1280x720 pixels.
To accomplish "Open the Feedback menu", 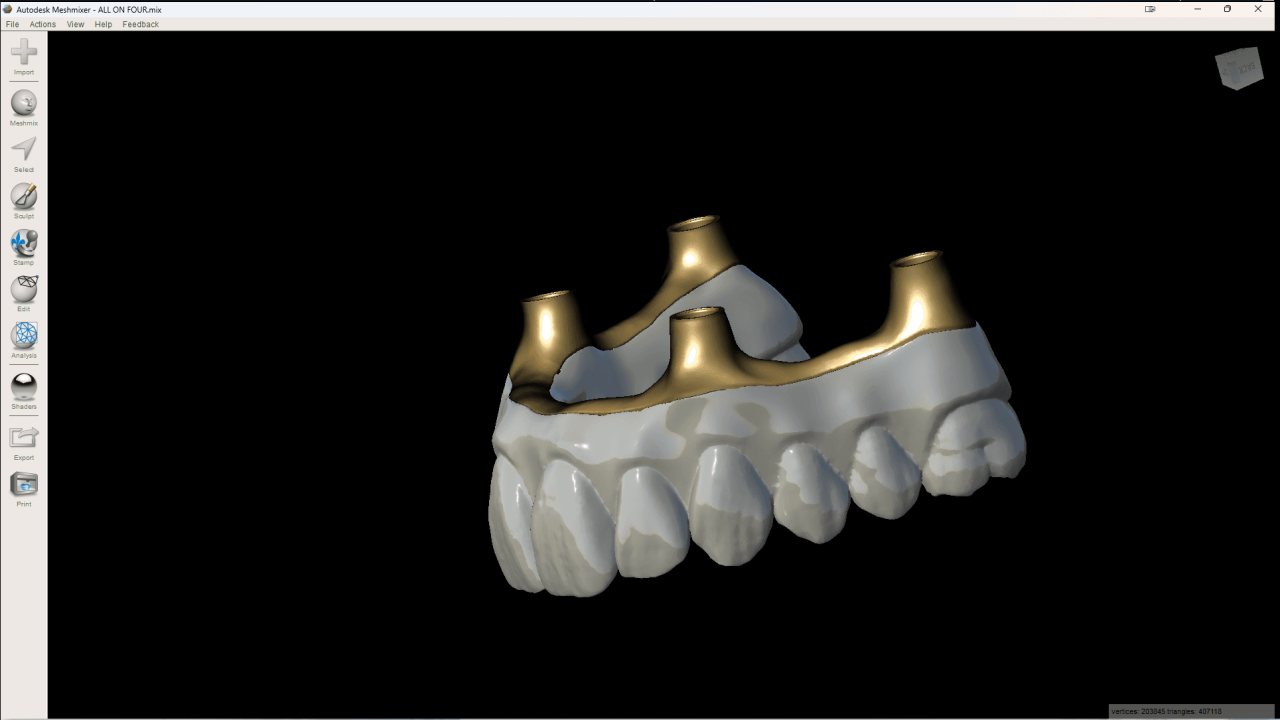I will click(x=141, y=24).
